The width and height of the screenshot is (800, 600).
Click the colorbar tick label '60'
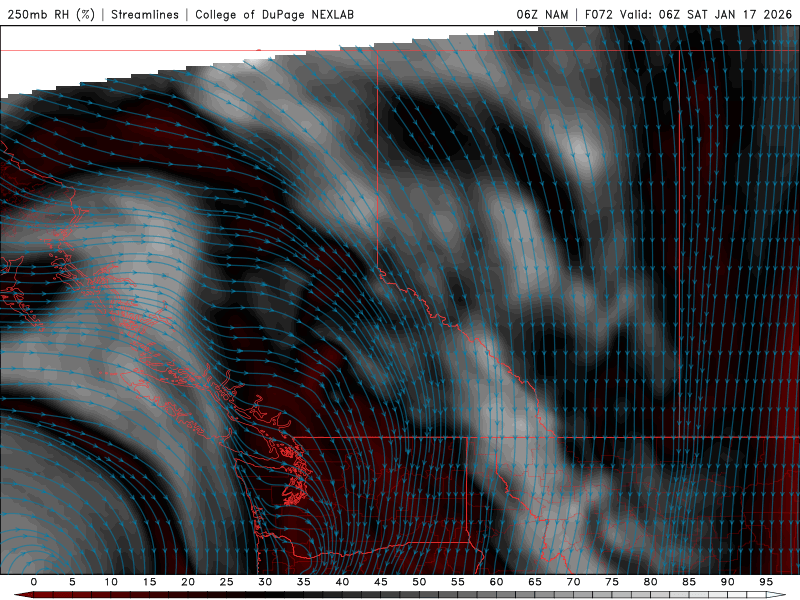496,582
